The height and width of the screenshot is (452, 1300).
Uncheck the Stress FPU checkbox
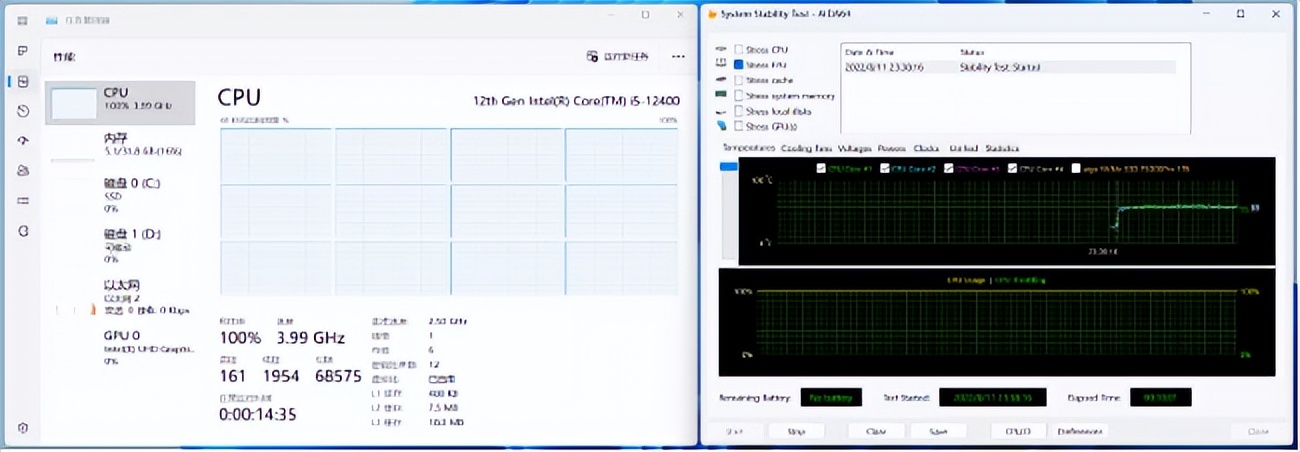click(x=739, y=64)
